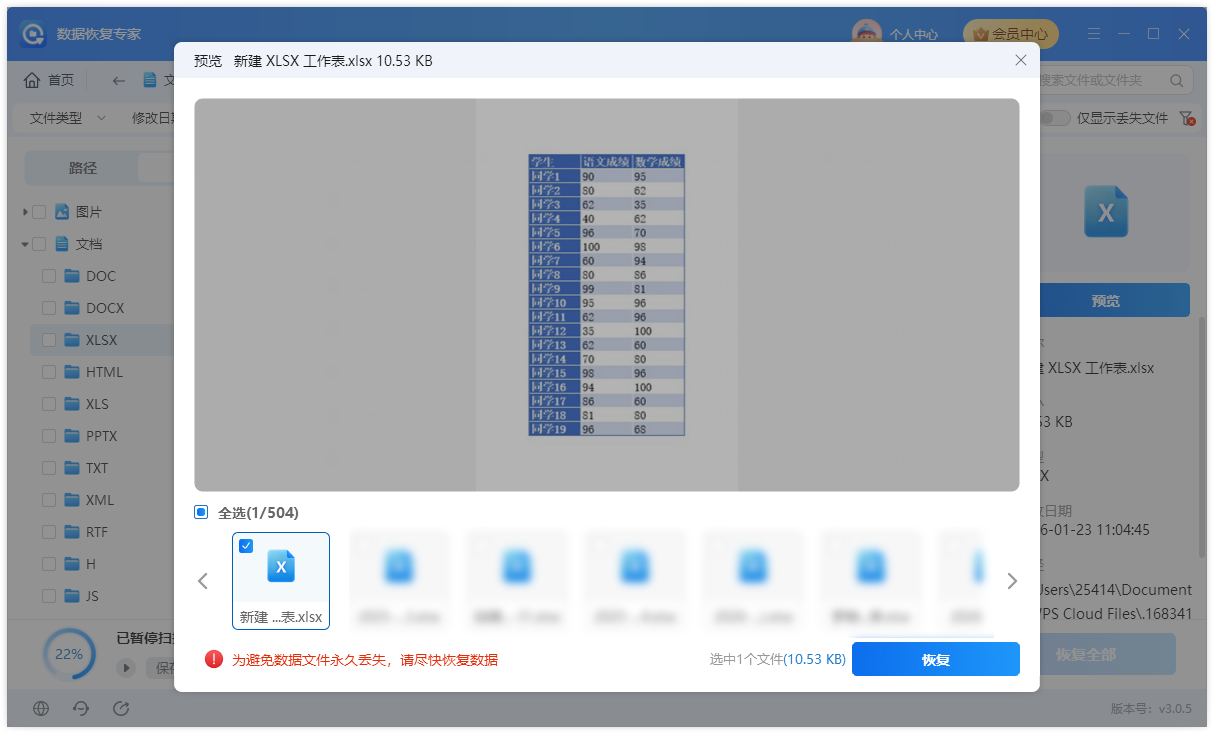Click the pictures icon next to 图片

[62, 212]
